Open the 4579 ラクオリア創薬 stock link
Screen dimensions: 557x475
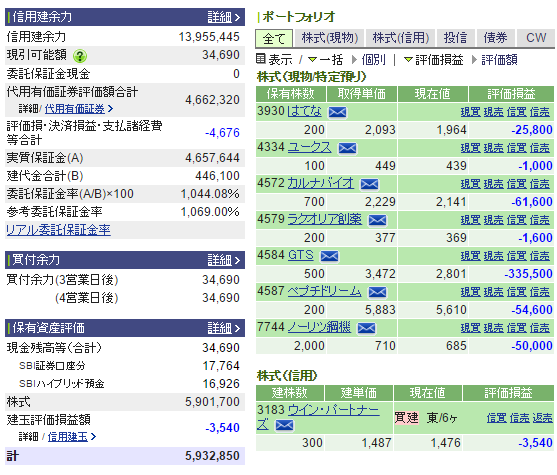pos(324,219)
